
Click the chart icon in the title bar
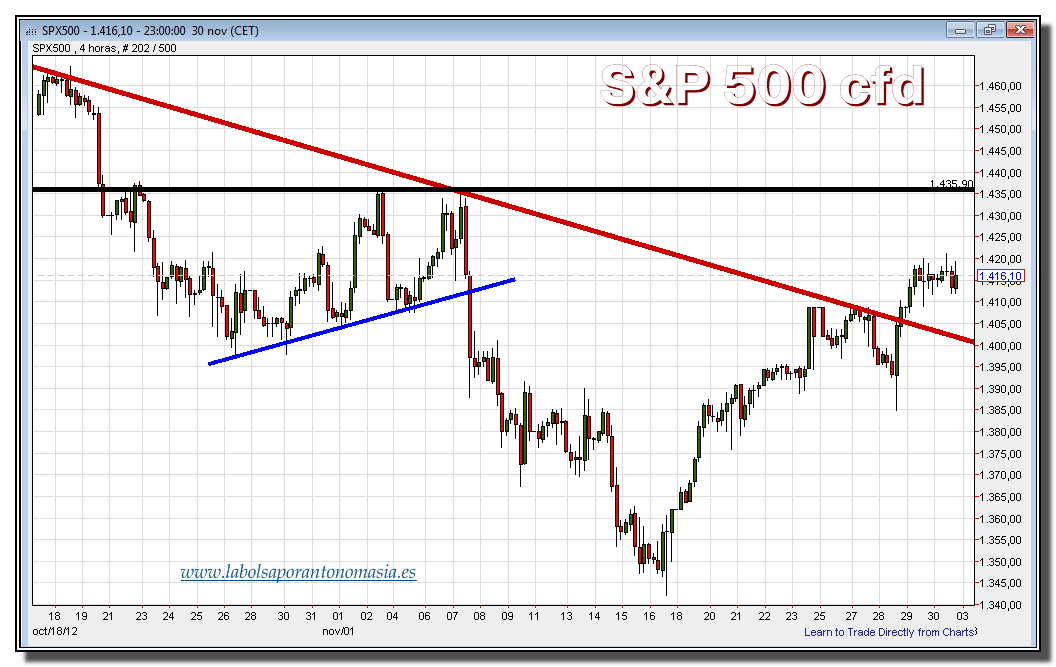31,31
